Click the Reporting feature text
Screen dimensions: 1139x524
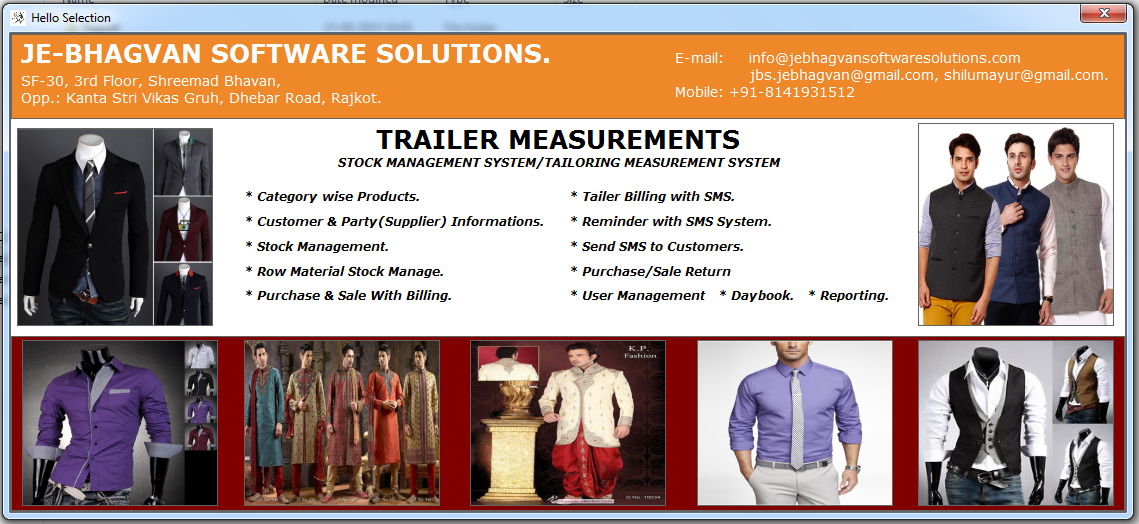(x=848, y=296)
